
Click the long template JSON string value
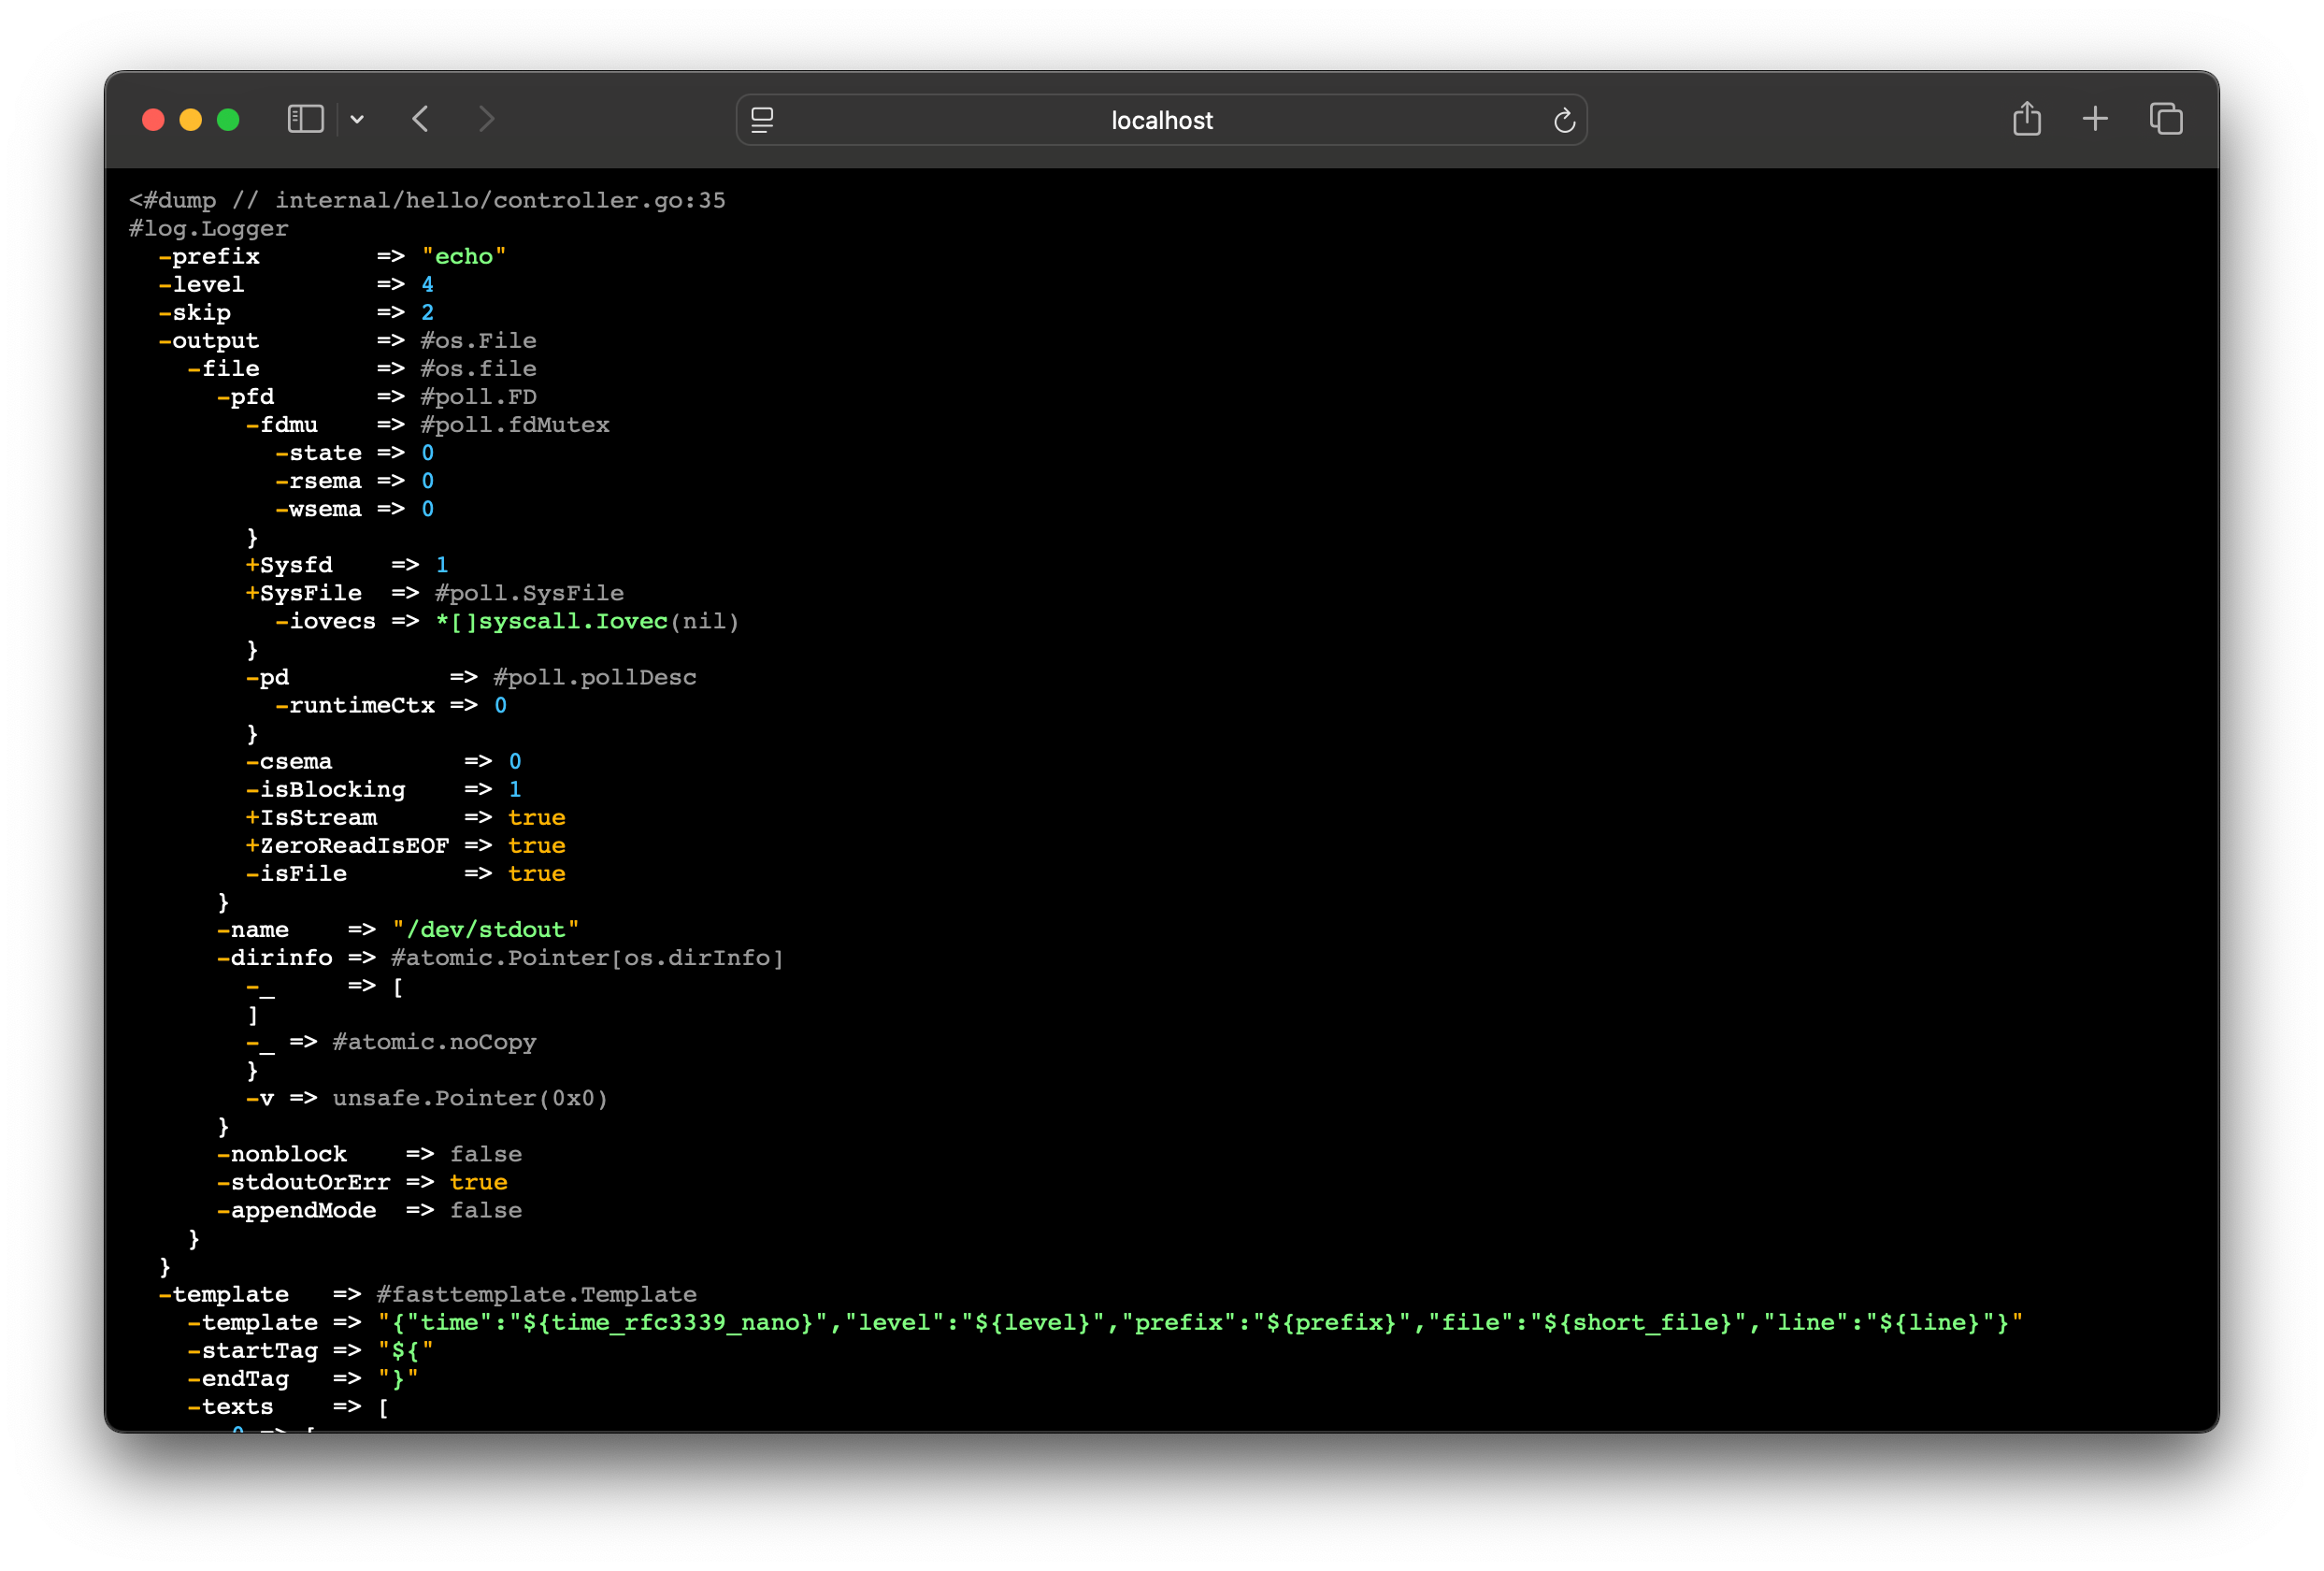(1200, 1322)
